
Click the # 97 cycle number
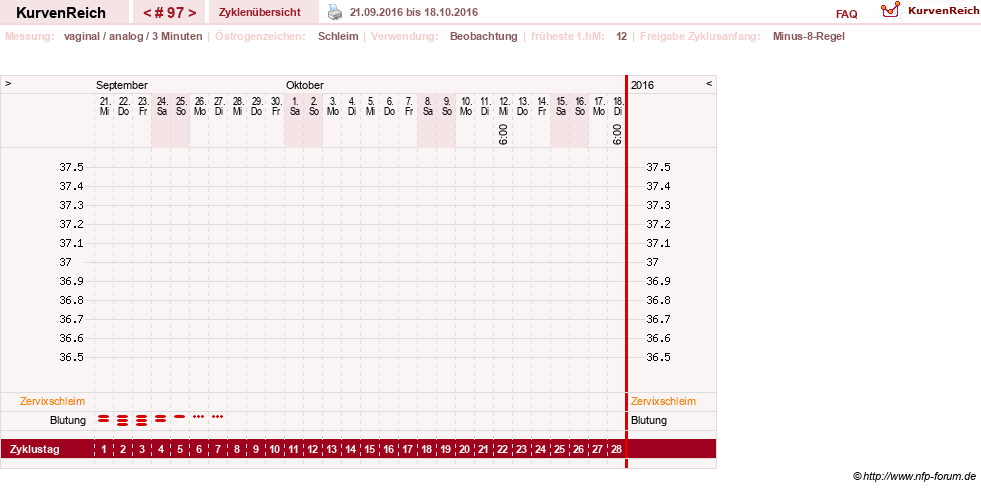[170, 13]
